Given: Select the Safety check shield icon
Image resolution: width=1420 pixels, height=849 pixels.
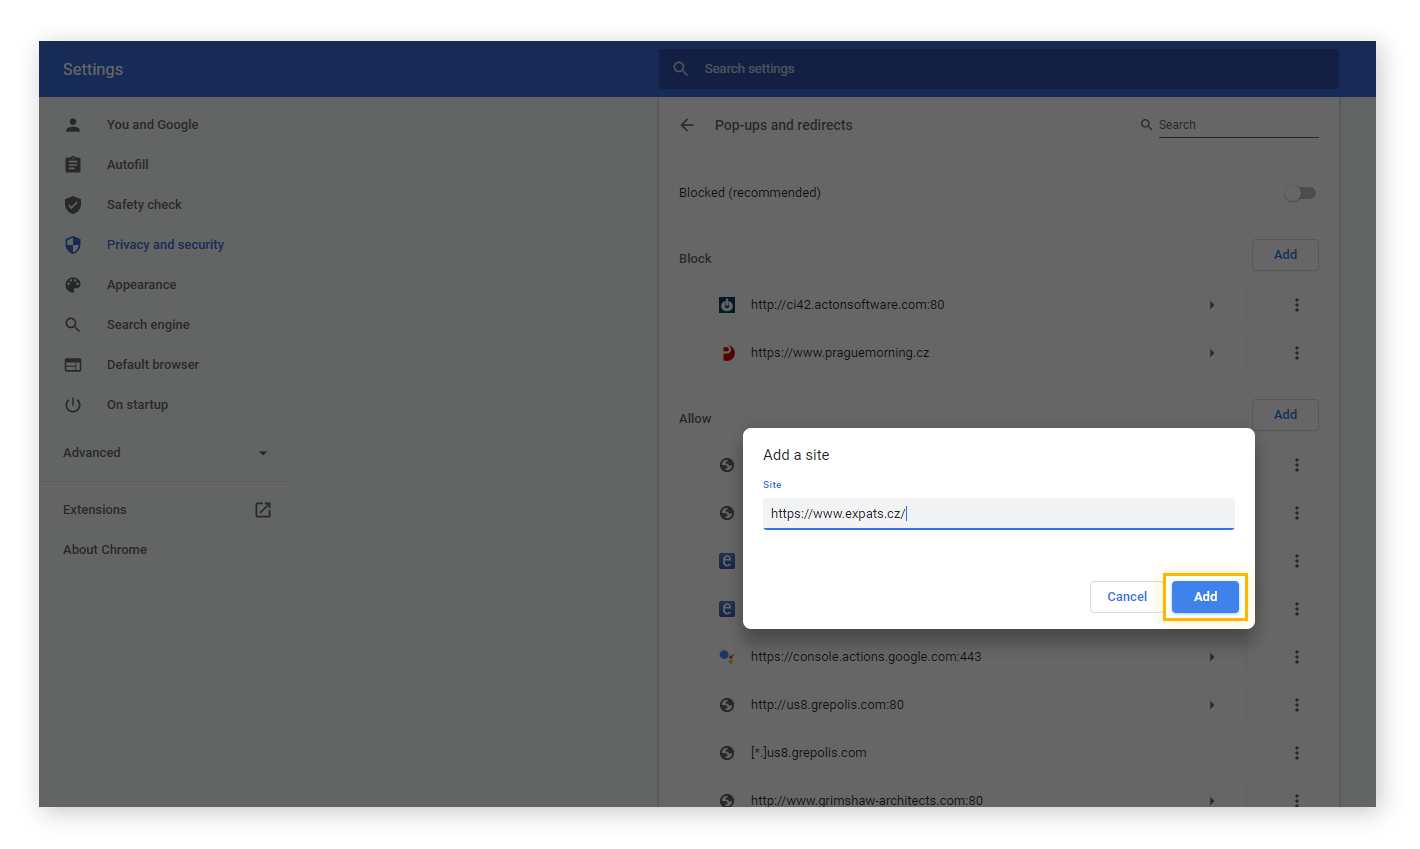Looking at the screenshot, I should pyautogui.click(x=73, y=204).
